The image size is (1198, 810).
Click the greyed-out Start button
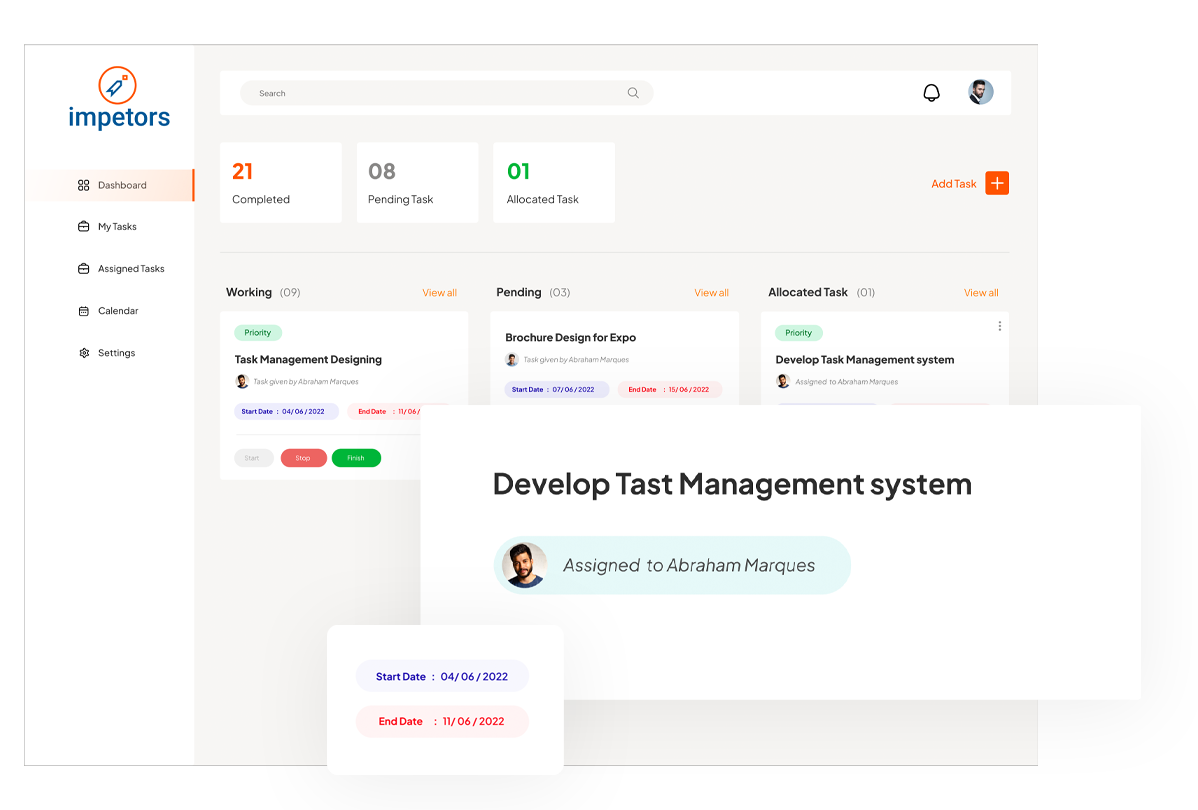click(253, 458)
